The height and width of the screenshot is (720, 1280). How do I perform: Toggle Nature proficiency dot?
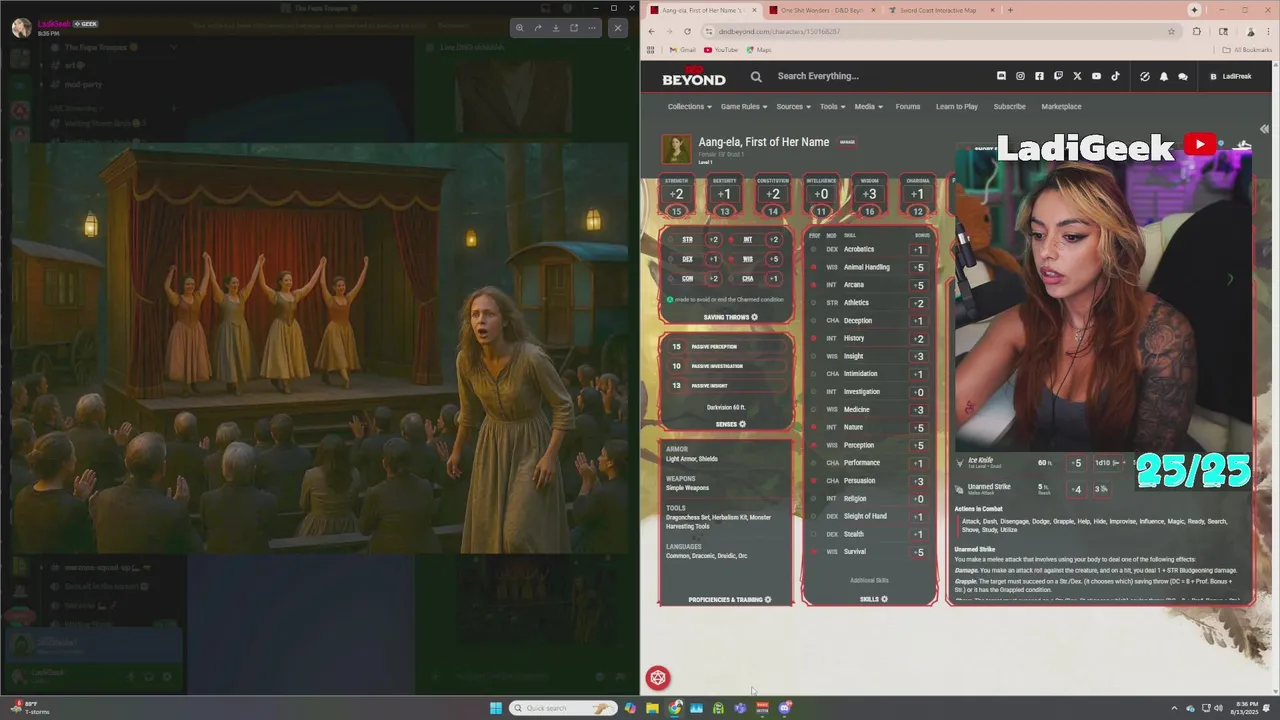click(x=813, y=427)
